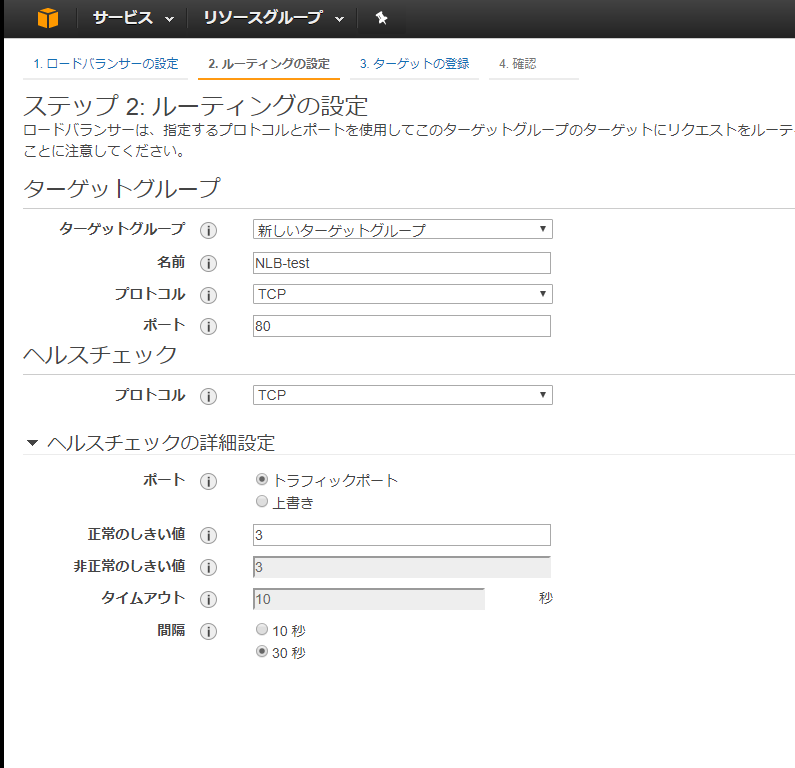
Task: Show info icon for target group プロトコル
Action: click(x=208, y=295)
